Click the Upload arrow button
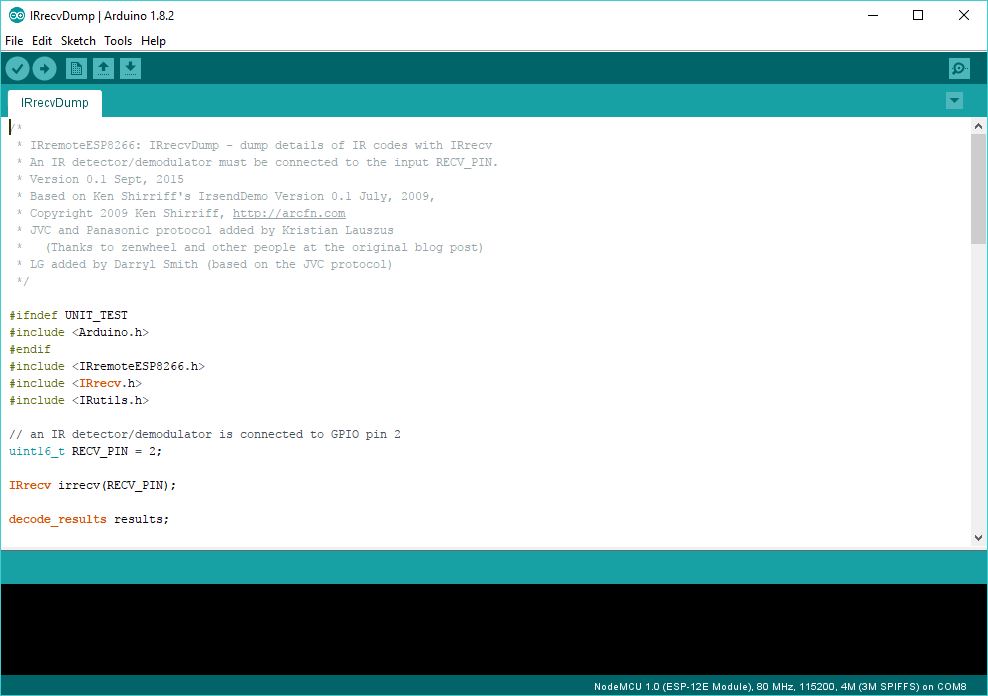The image size is (988, 696). (44, 69)
